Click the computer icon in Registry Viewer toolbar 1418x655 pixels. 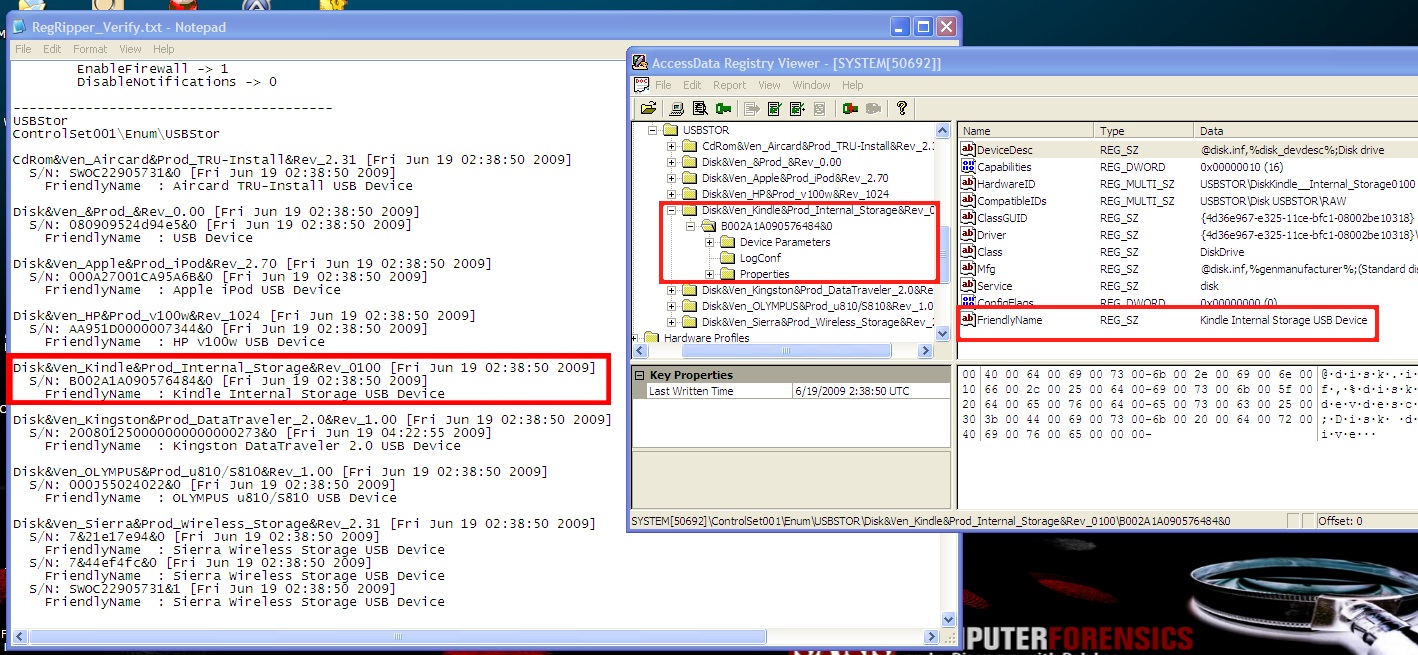coord(677,108)
